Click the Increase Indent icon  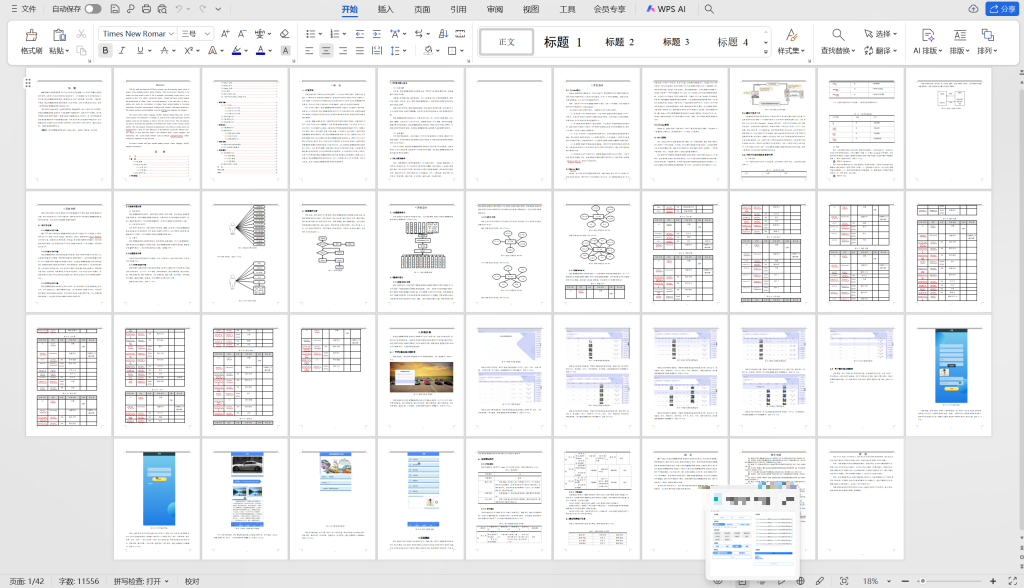click(376, 33)
